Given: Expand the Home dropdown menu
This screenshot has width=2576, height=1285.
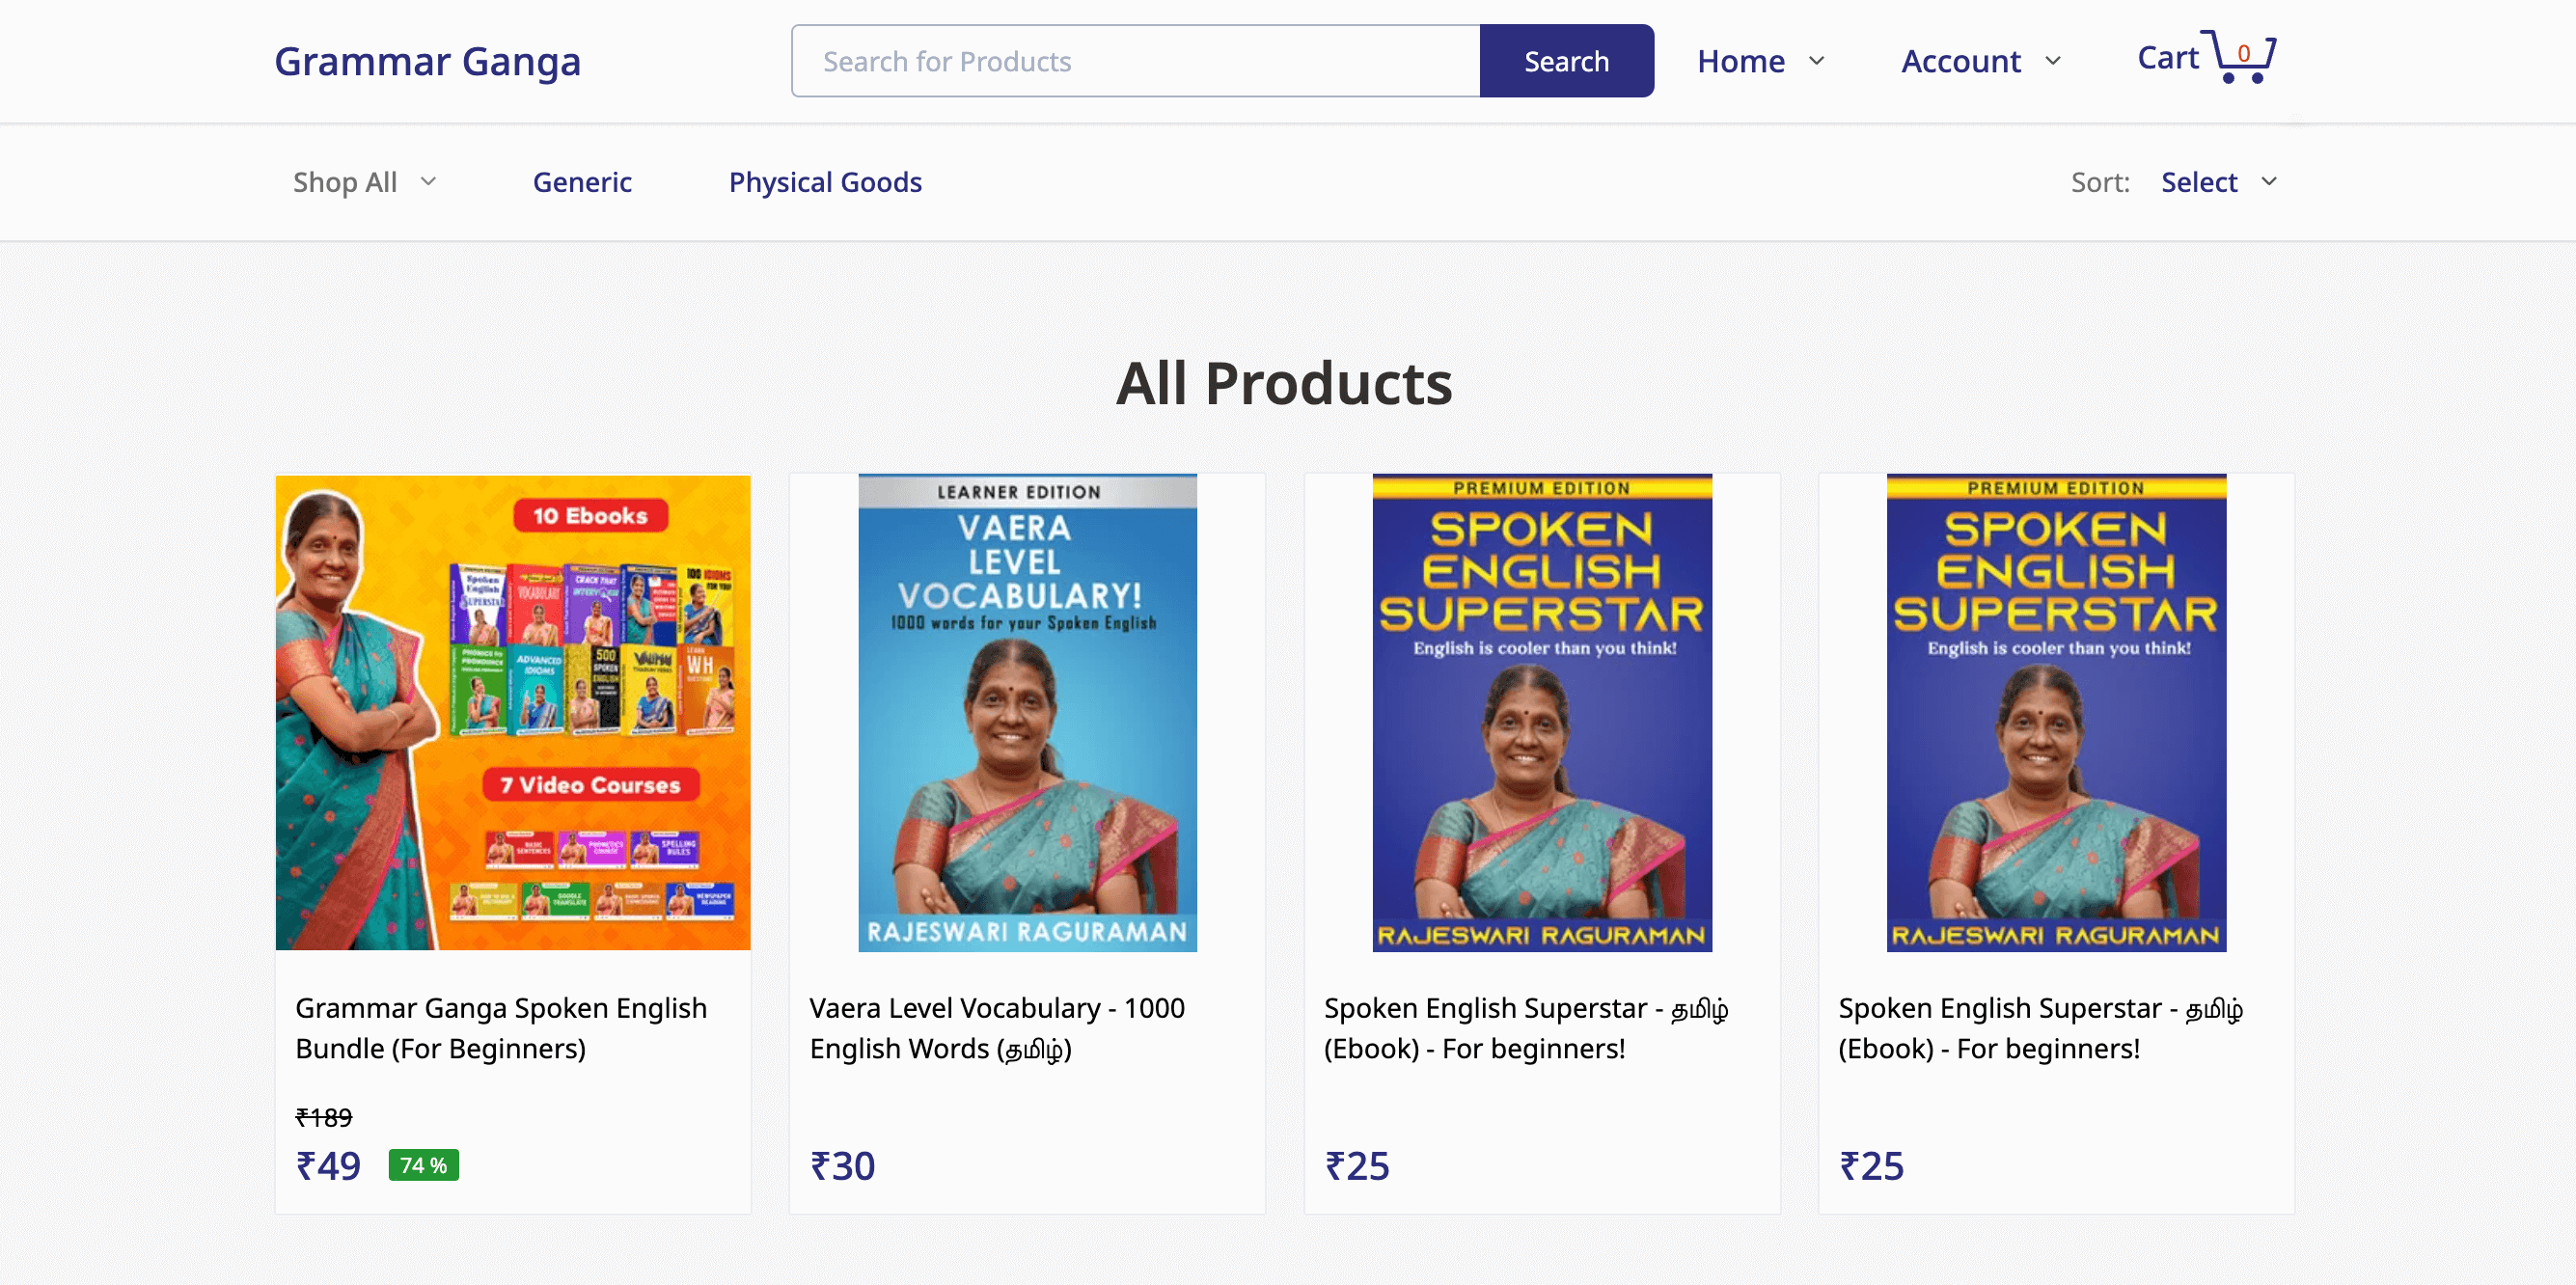Looking at the screenshot, I should [x=1759, y=61].
